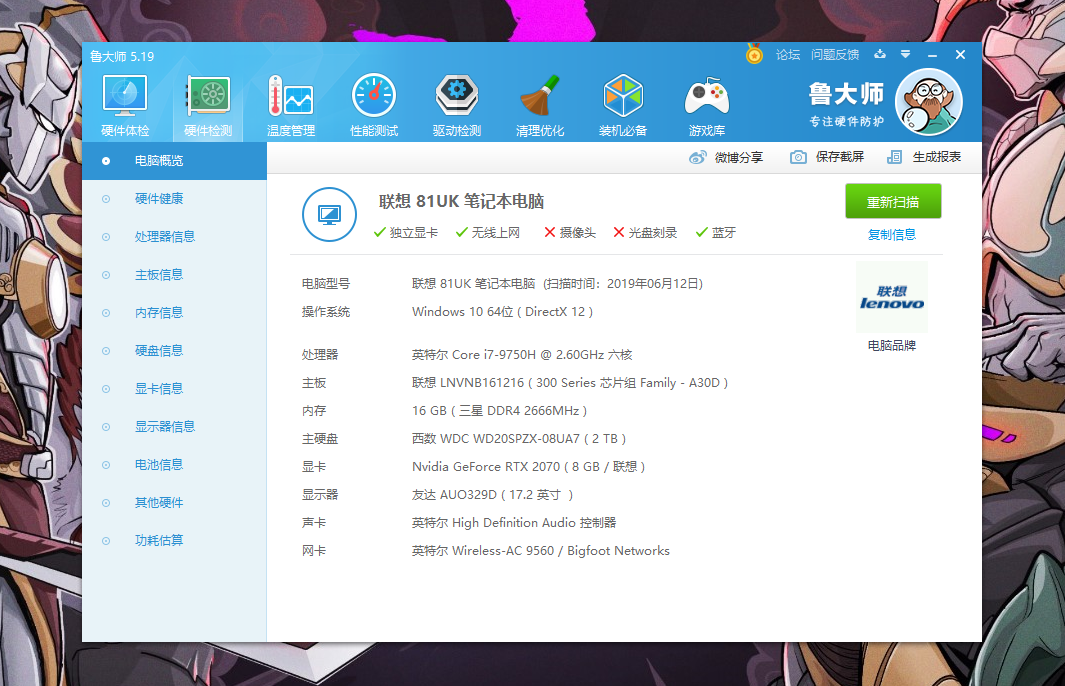Image resolution: width=1065 pixels, height=686 pixels.
Task: Click the download tray icon in title bar
Action: click(880, 54)
